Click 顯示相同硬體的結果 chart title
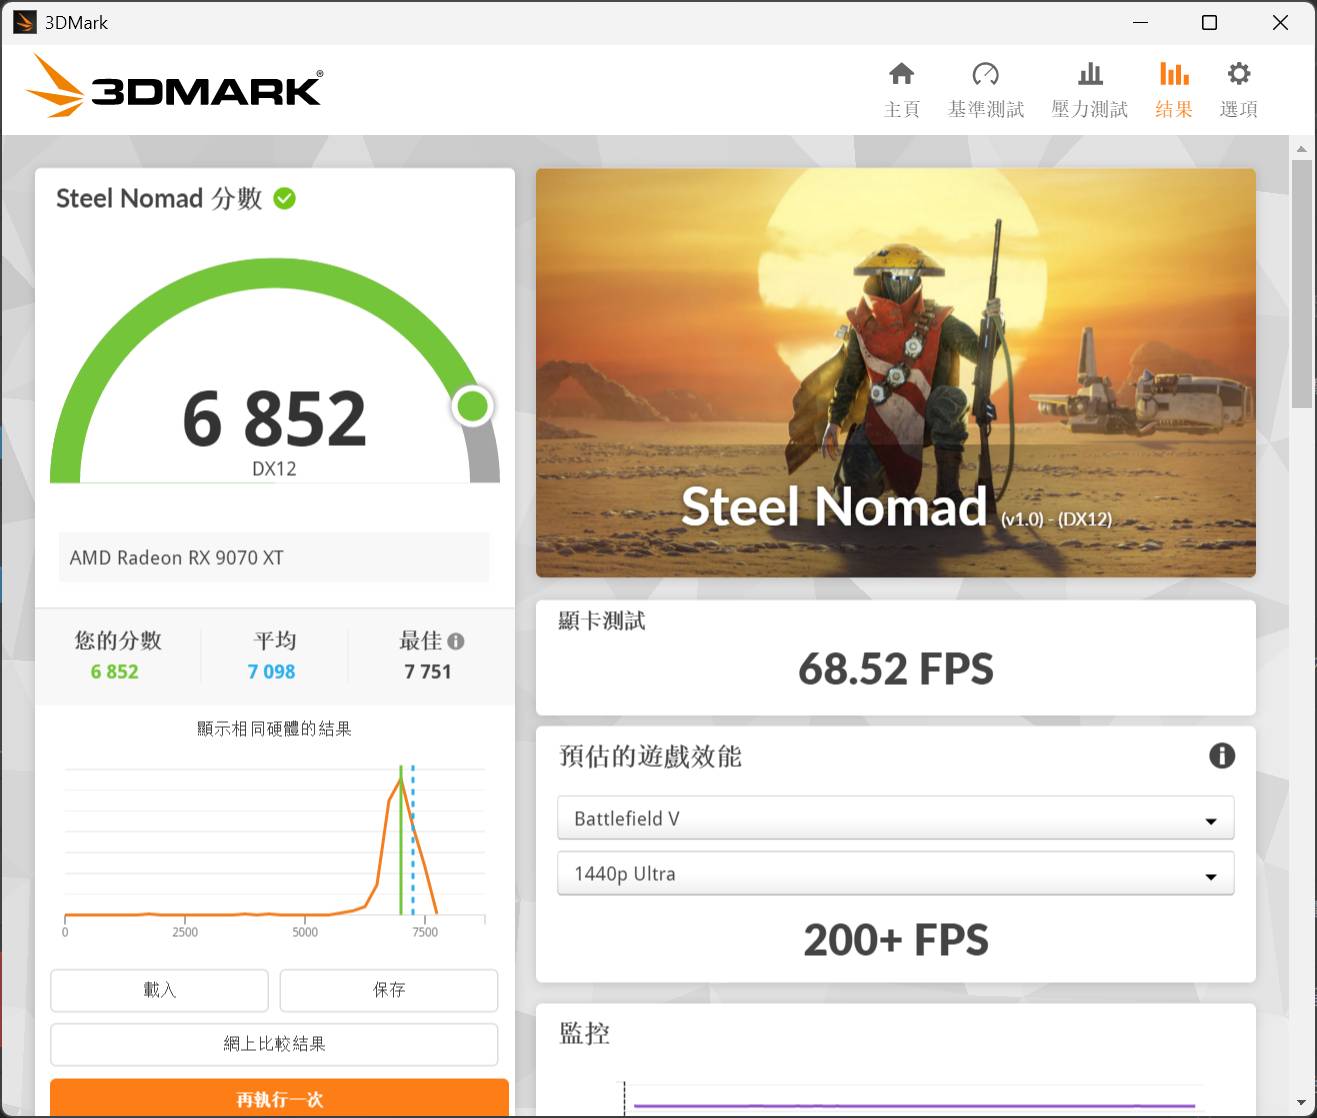The image size is (1317, 1118). [274, 729]
